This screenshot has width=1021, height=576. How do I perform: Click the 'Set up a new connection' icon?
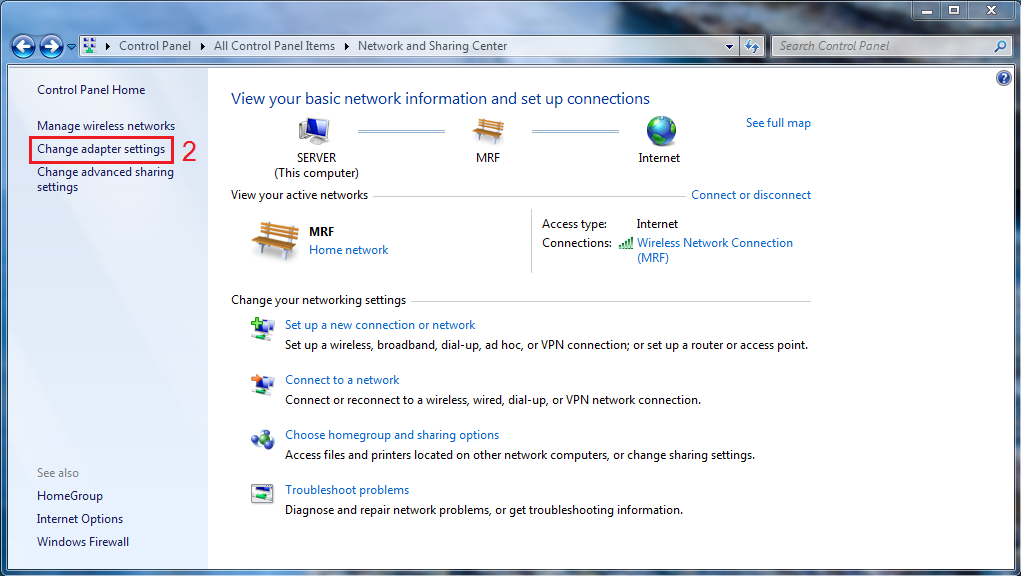pos(262,329)
